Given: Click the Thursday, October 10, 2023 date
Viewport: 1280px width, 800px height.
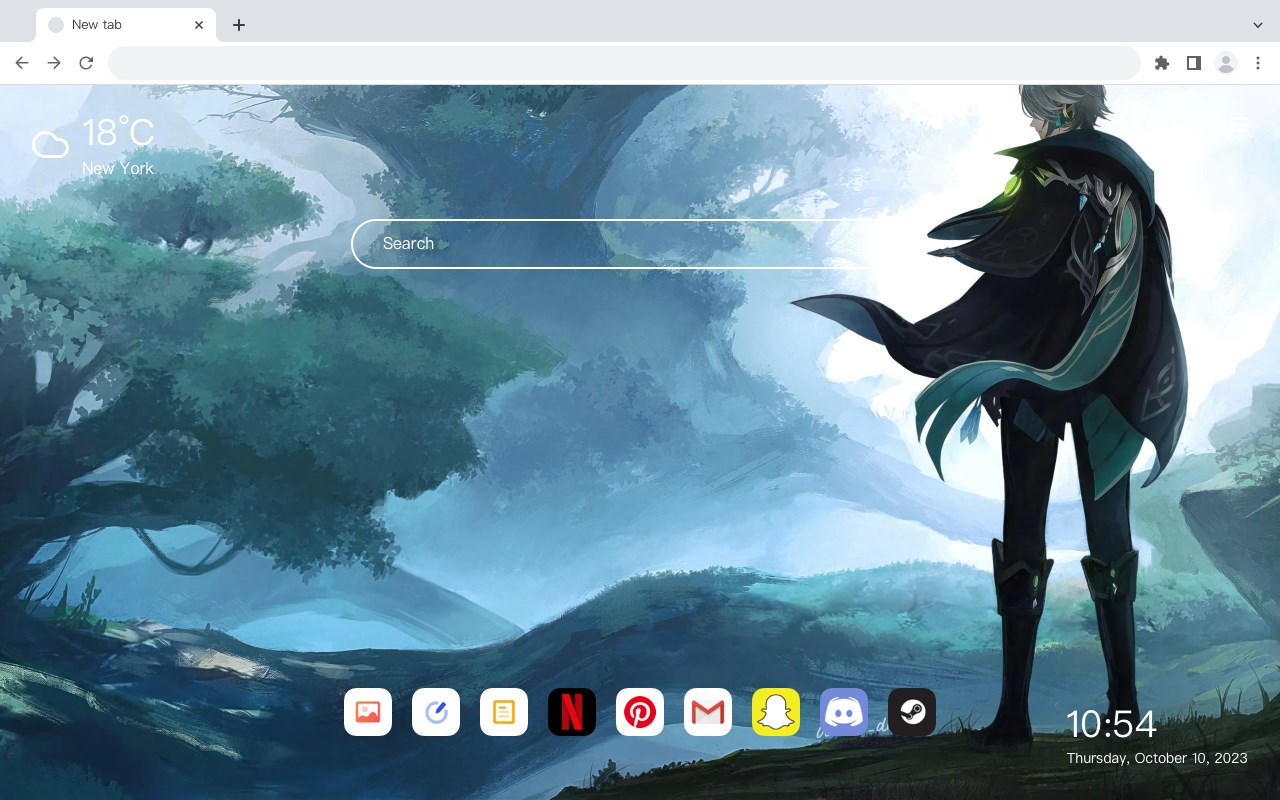Looking at the screenshot, I should [x=1157, y=758].
